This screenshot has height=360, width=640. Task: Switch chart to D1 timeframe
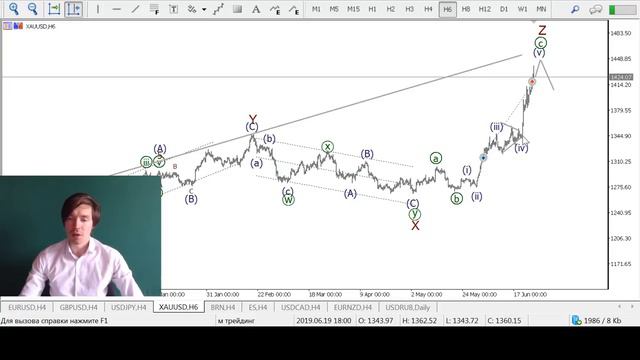pyautogui.click(x=504, y=9)
